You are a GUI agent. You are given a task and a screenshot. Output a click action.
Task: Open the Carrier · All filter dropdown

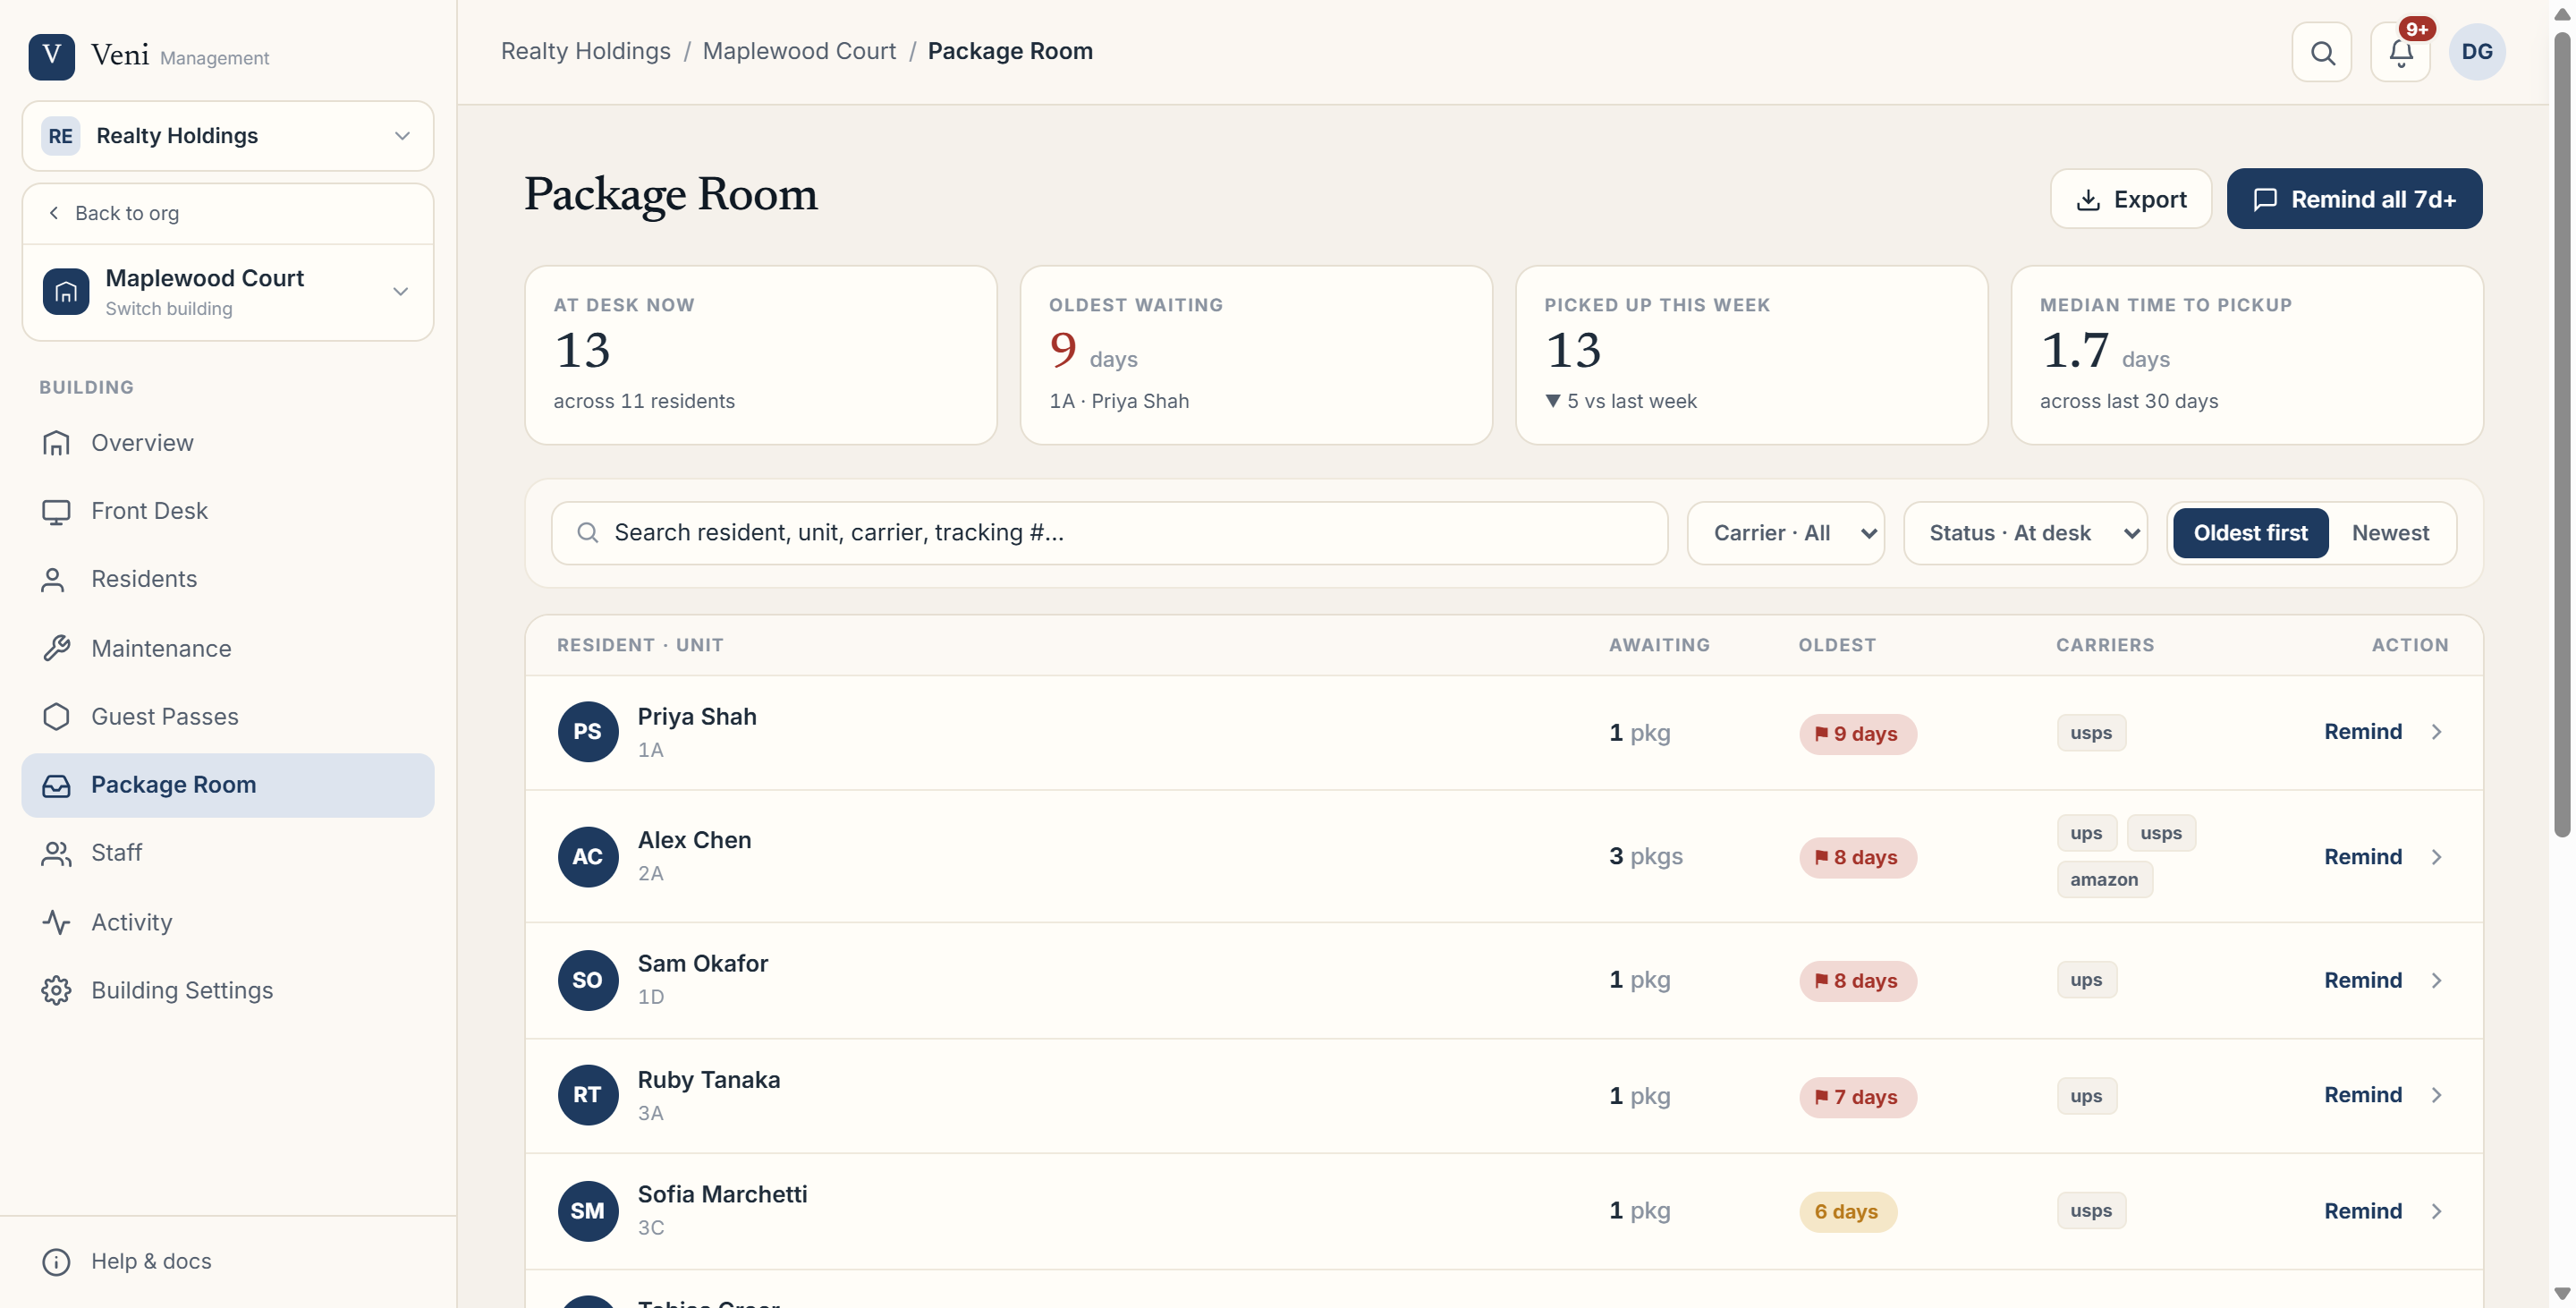point(1786,533)
